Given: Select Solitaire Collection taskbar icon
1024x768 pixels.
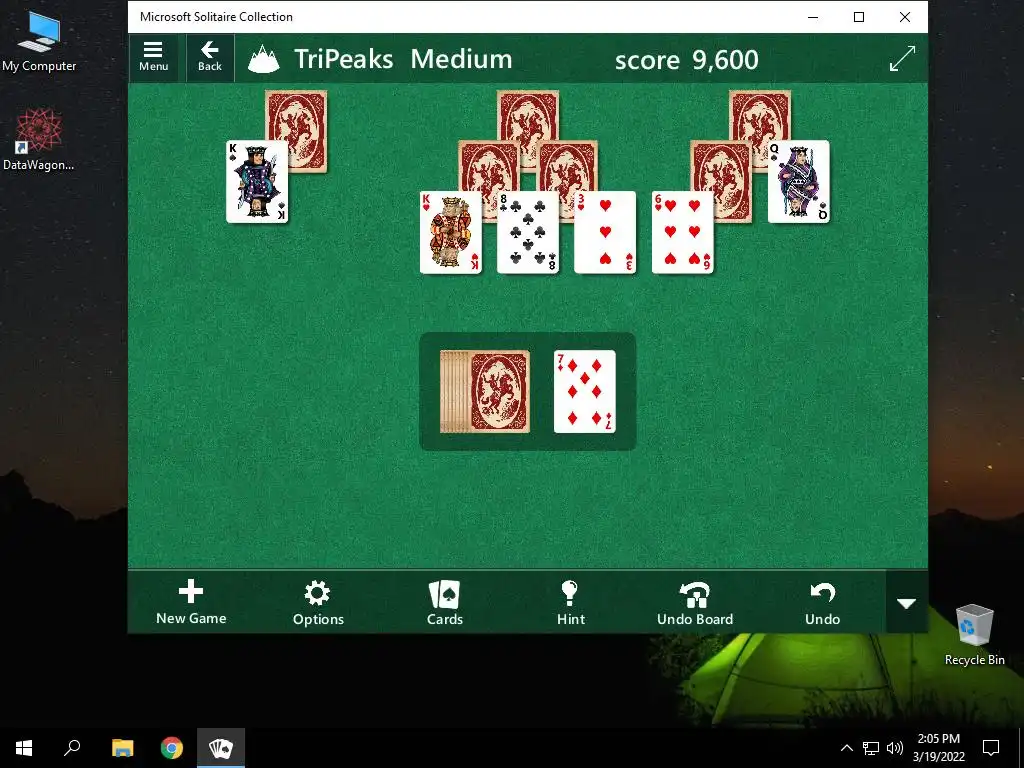Looking at the screenshot, I should (221, 748).
